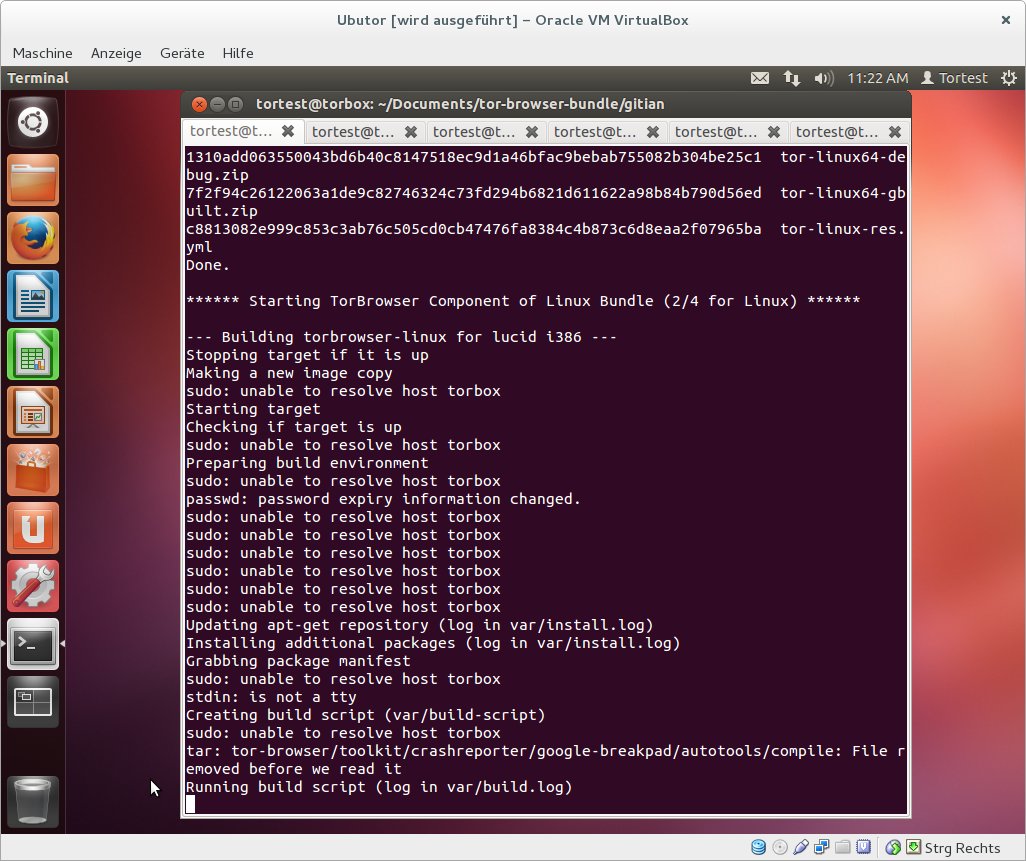1026x861 pixels.
Task: Launch LibreOffice Impress from the dock
Action: [x=33, y=412]
